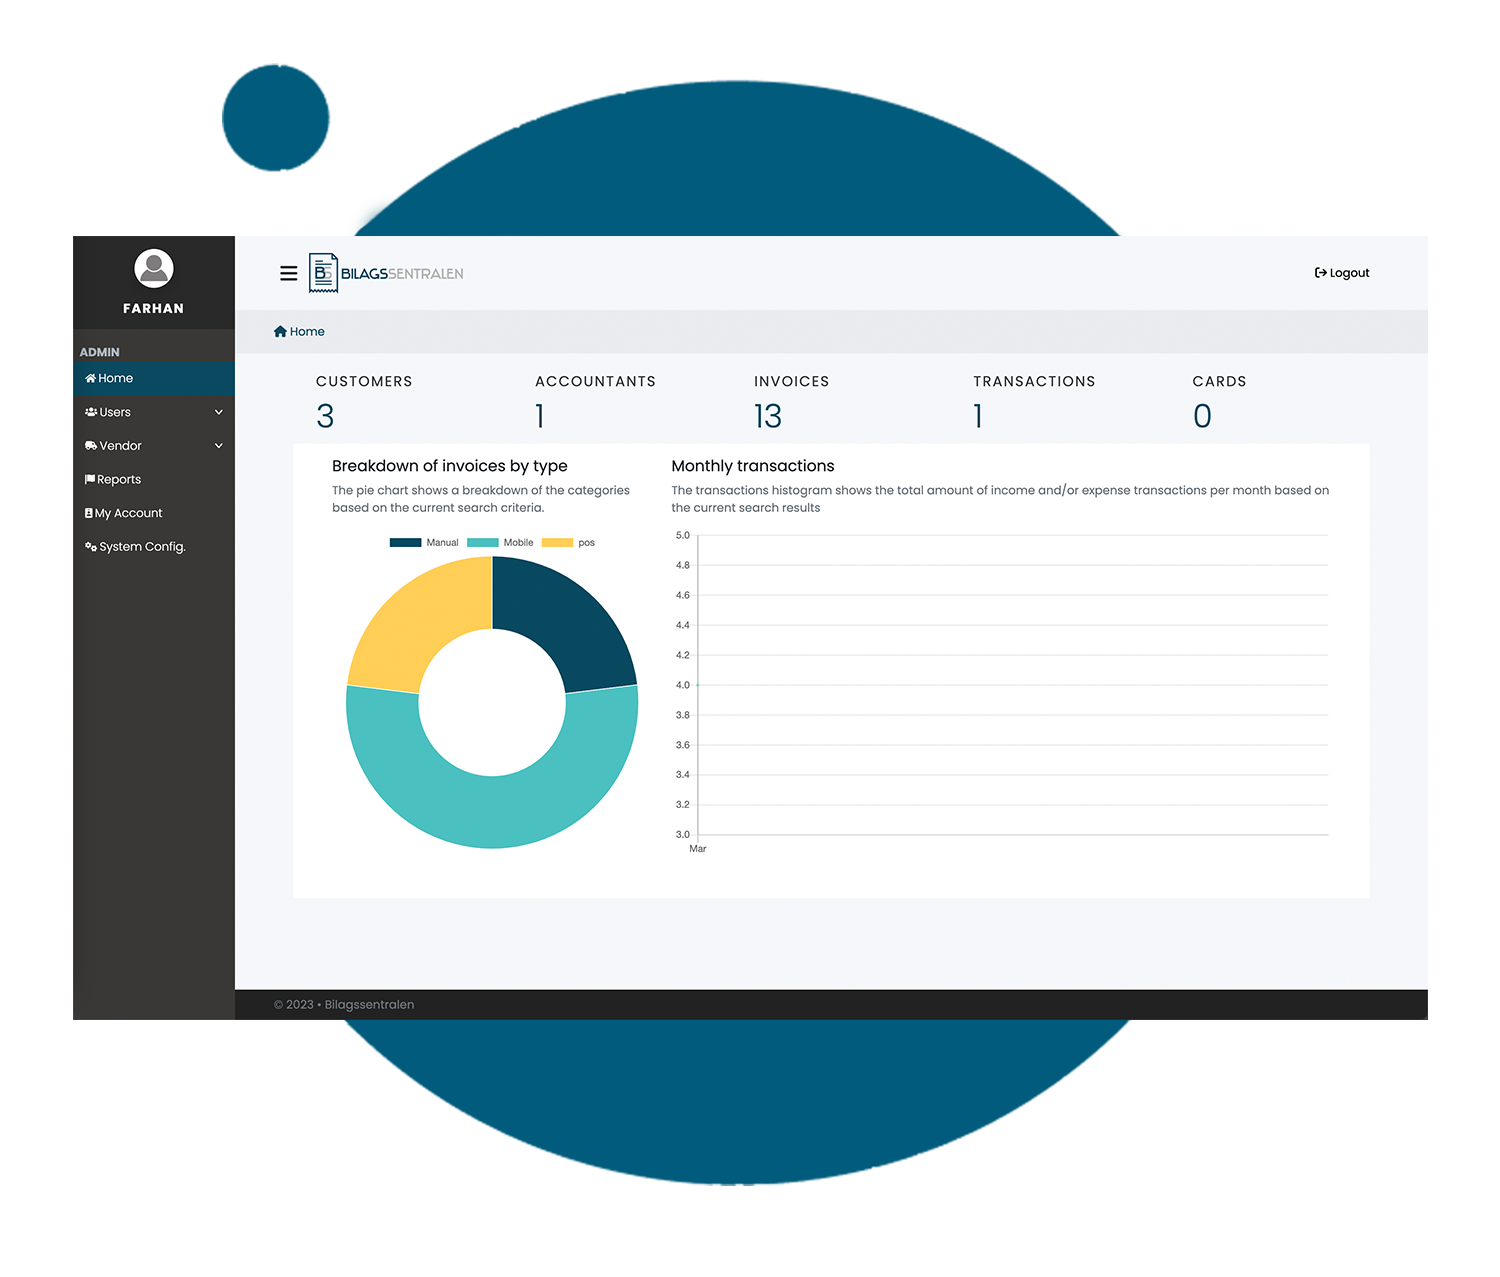Click the System Config gears icon
This screenshot has height=1277, width=1500.
tap(91, 547)
